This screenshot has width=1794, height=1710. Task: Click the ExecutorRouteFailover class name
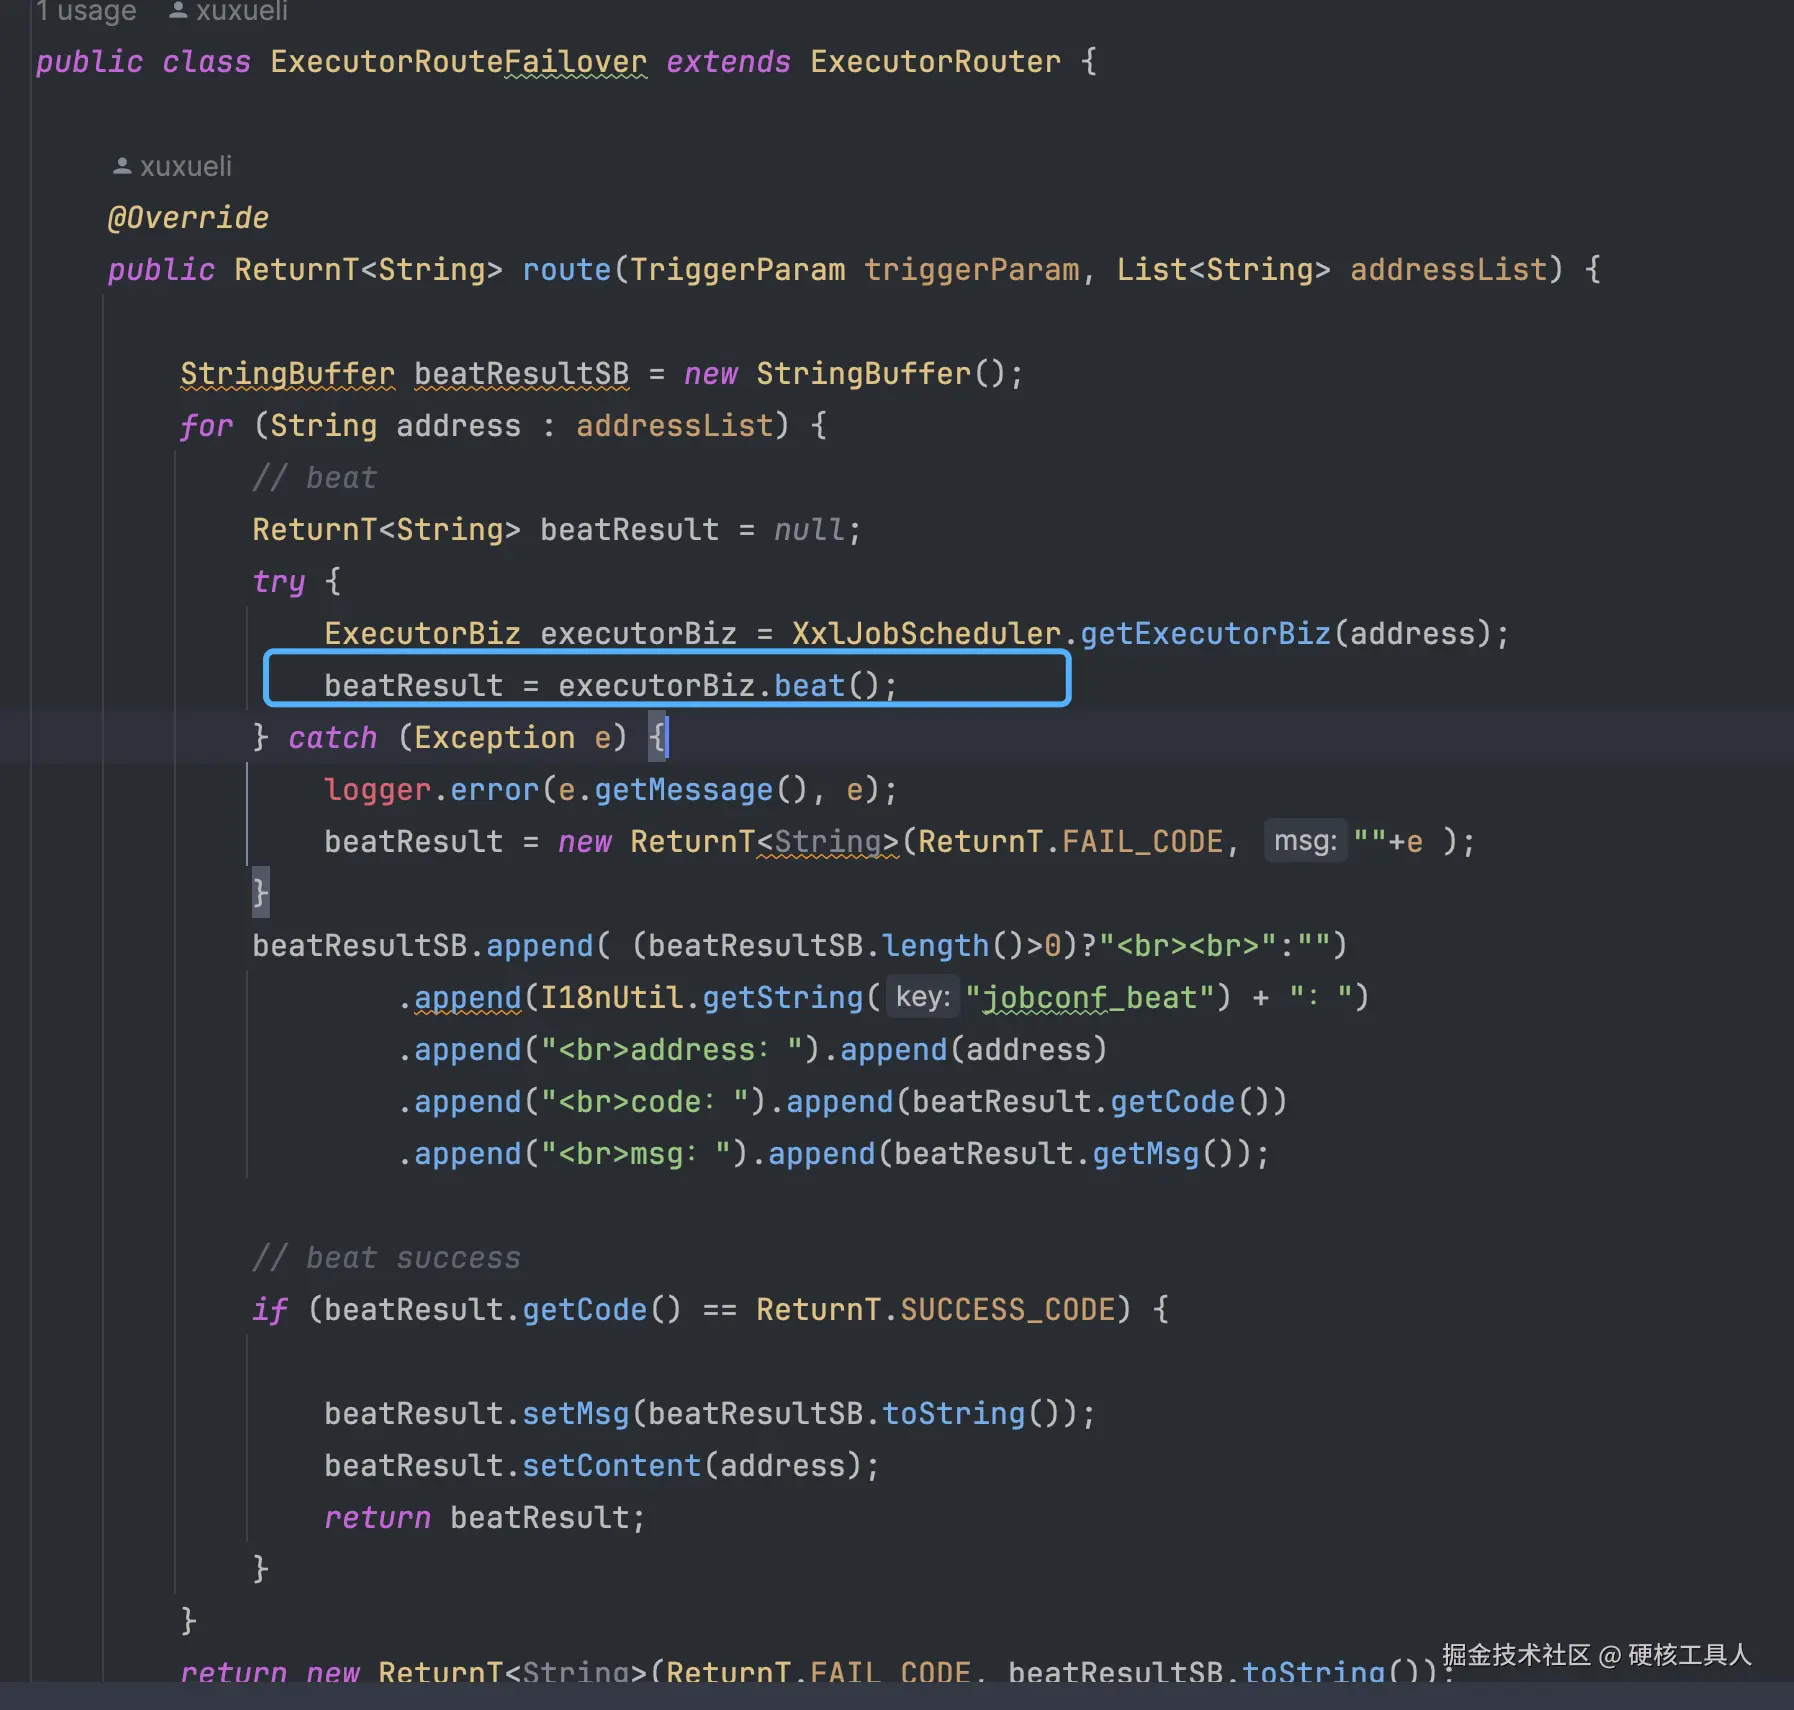pyautogui.click(x=458, y=62)
